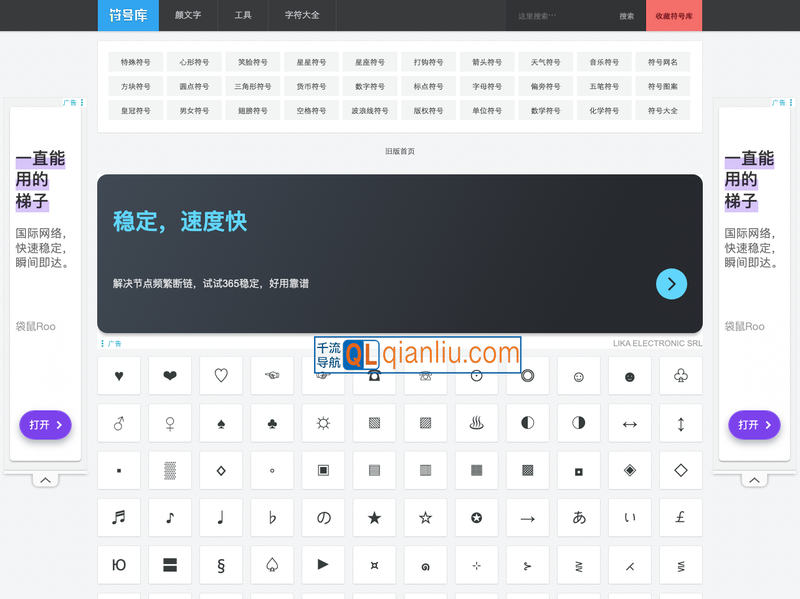Click the pound sterling symbol
This screenshot has width=800, height=599.
[x=680, y=517]
